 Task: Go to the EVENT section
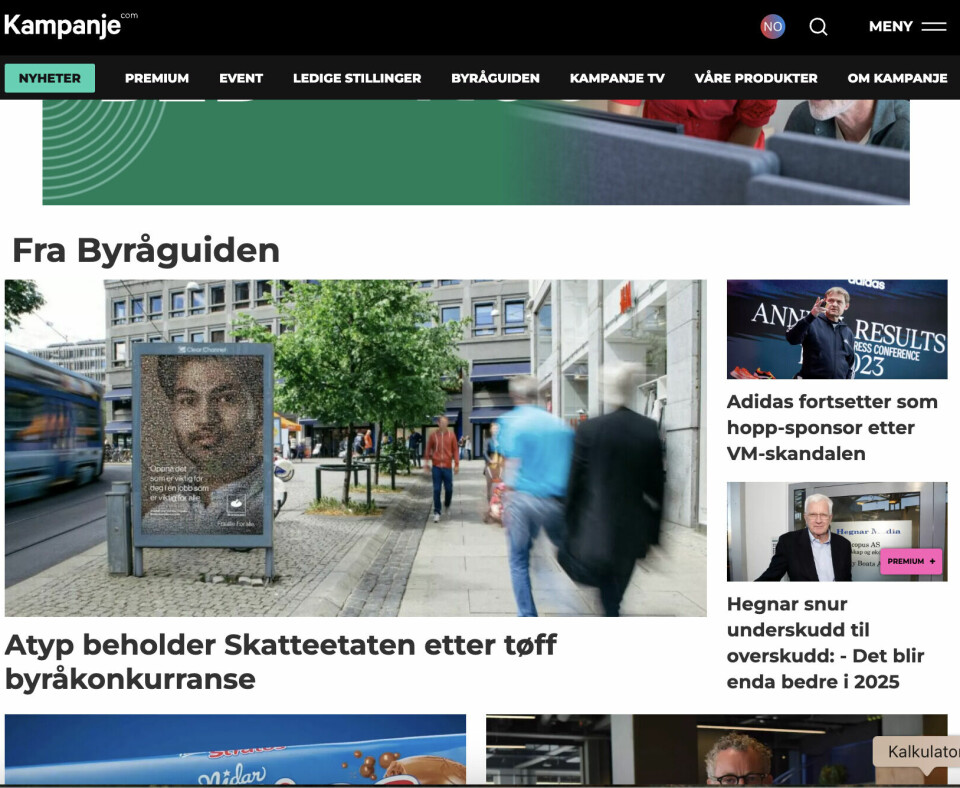click(241, 78)
